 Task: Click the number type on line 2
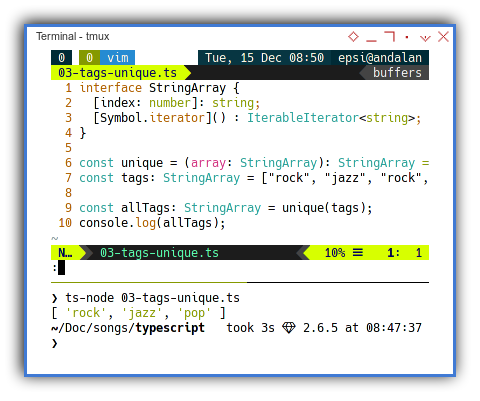pyautogui.click(x=170, y=103)
